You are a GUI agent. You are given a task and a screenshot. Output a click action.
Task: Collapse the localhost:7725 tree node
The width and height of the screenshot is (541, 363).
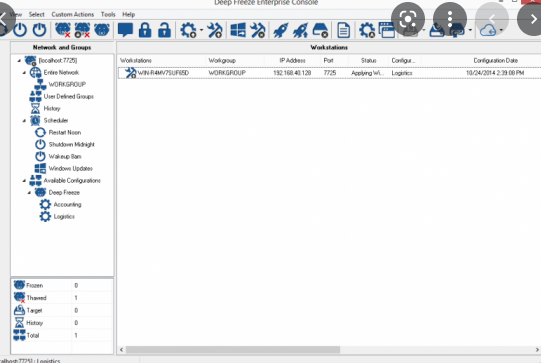click(x=19, y=61)
